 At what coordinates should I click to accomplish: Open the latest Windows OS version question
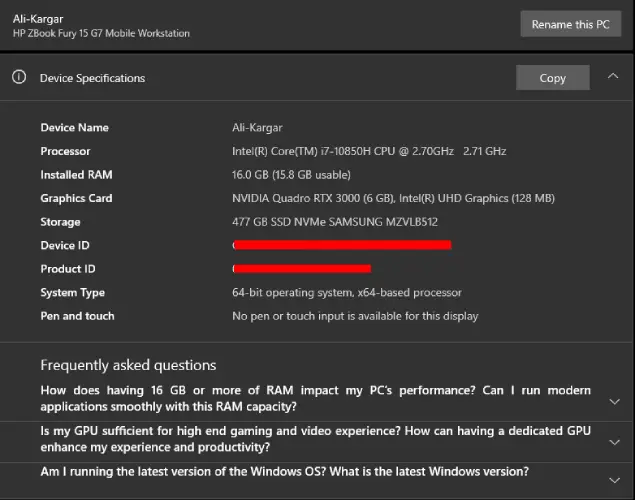click(x=284, y=472)
